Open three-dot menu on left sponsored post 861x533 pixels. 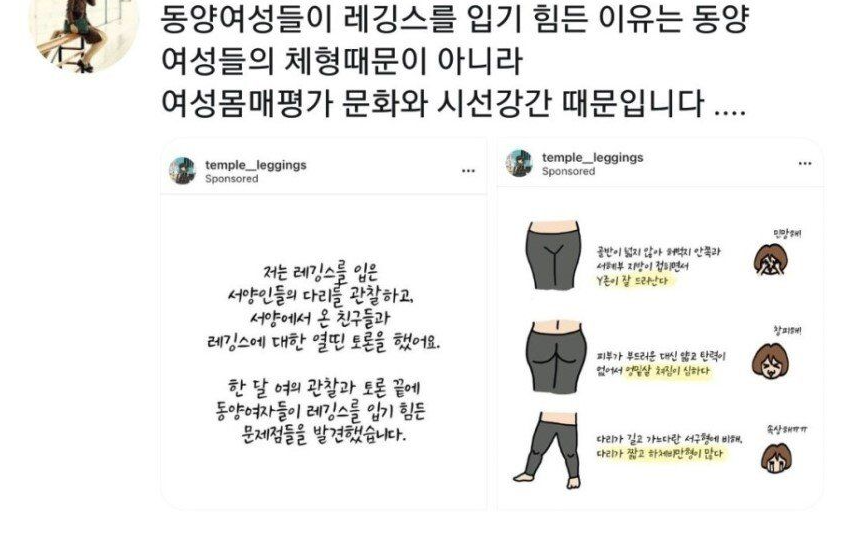(468, 171)
